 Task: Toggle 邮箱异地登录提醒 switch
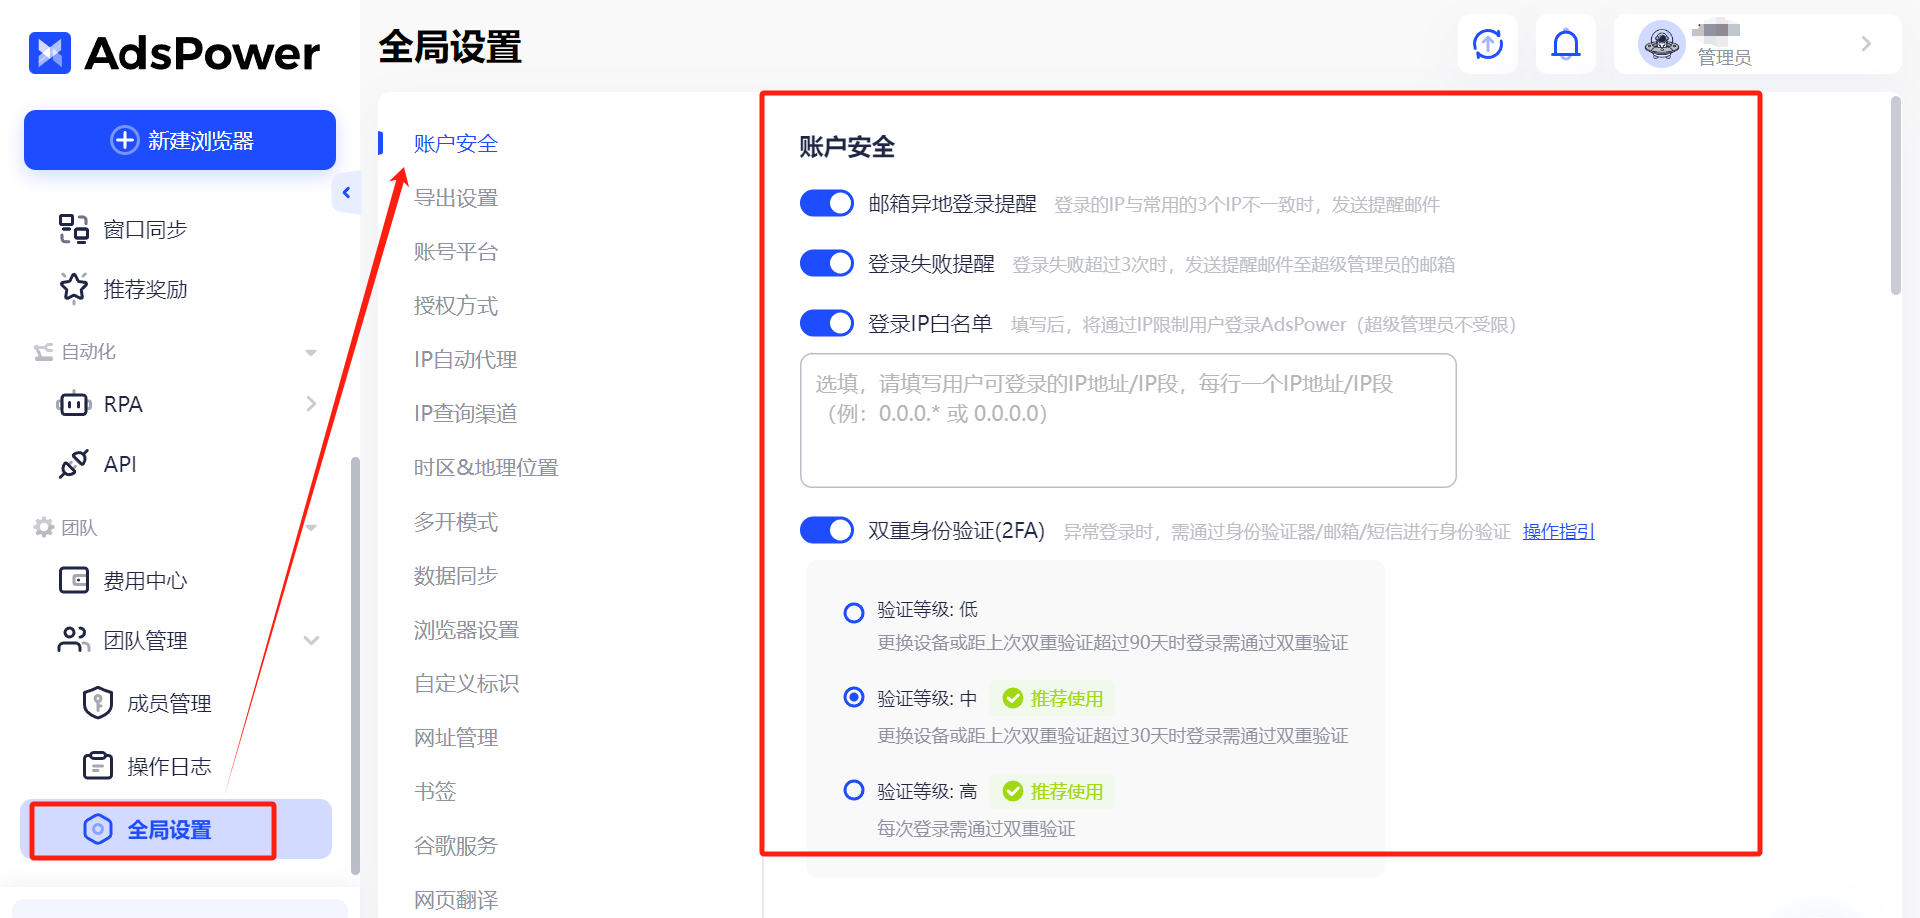[x=827, y=203]
